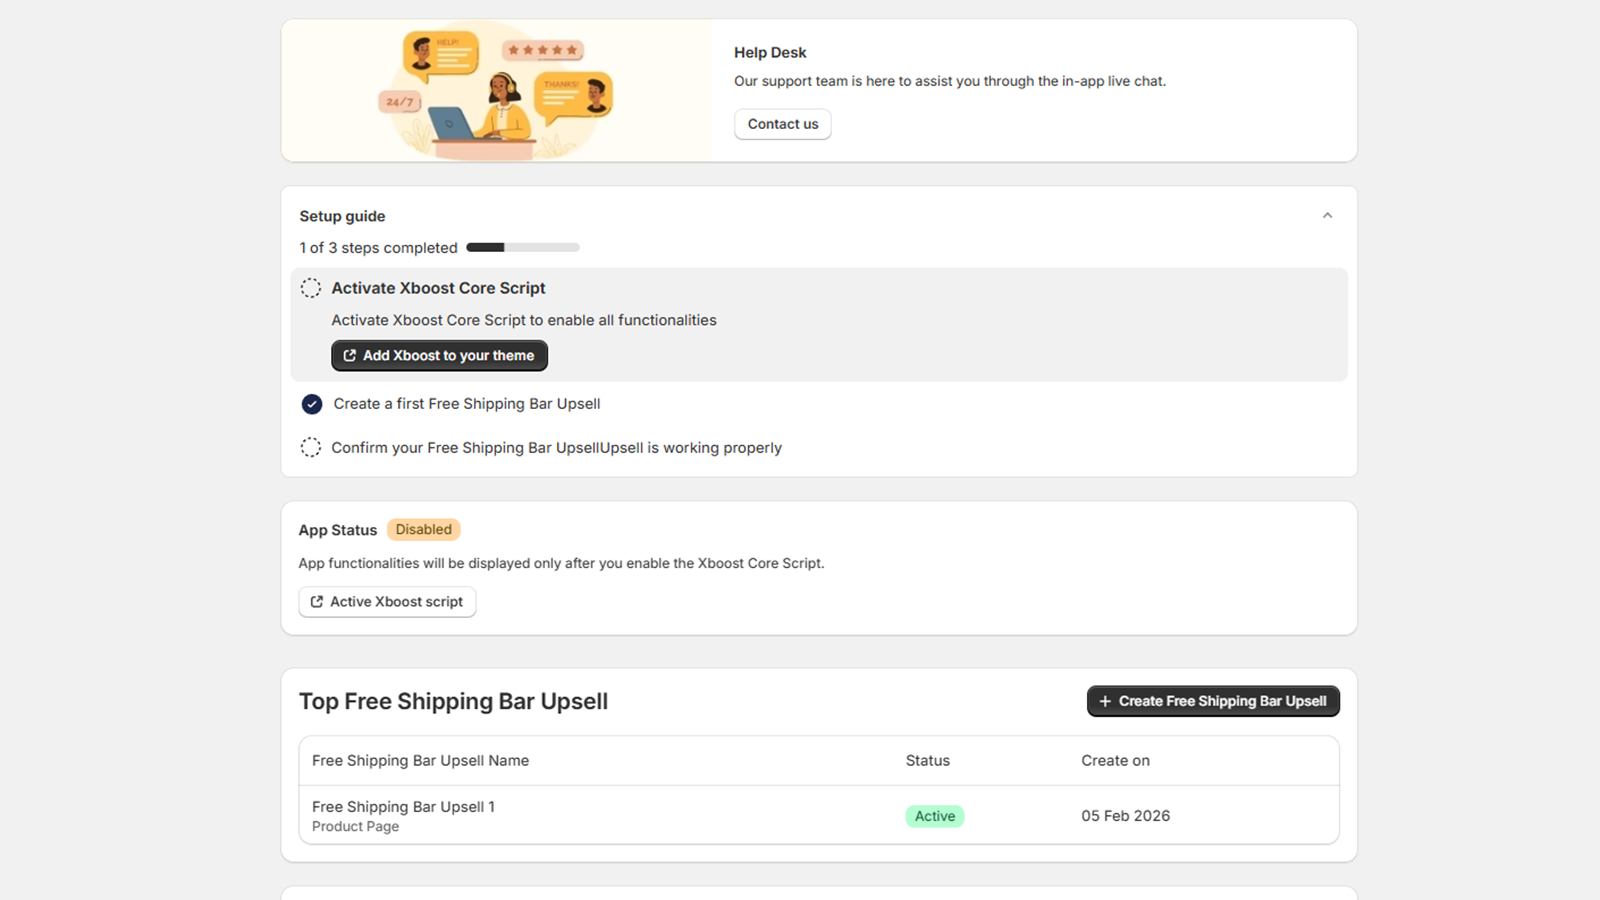This screenshot has height=900, width=1600.
Task: Click the plus icon on Create Upsell button
Action: [x=1105, y=701]
